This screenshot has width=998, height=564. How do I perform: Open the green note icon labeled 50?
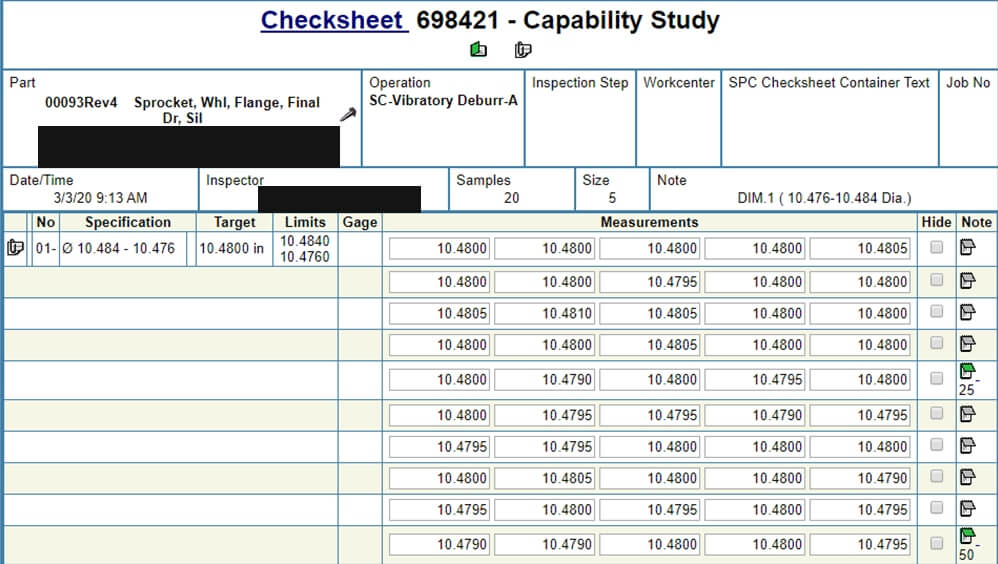967,537
